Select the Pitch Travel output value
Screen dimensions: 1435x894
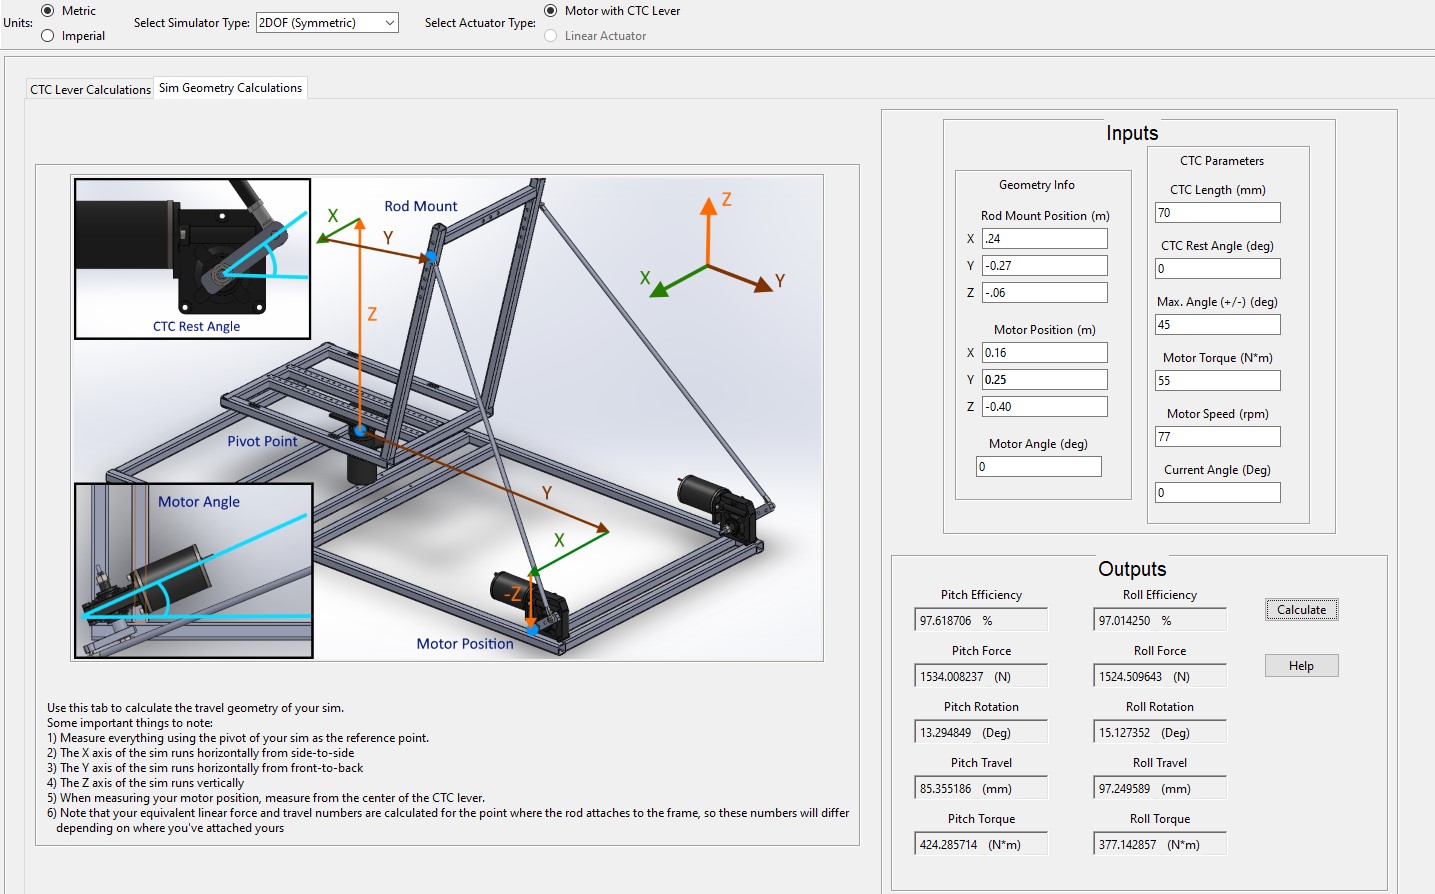click(x=981, y=789)
